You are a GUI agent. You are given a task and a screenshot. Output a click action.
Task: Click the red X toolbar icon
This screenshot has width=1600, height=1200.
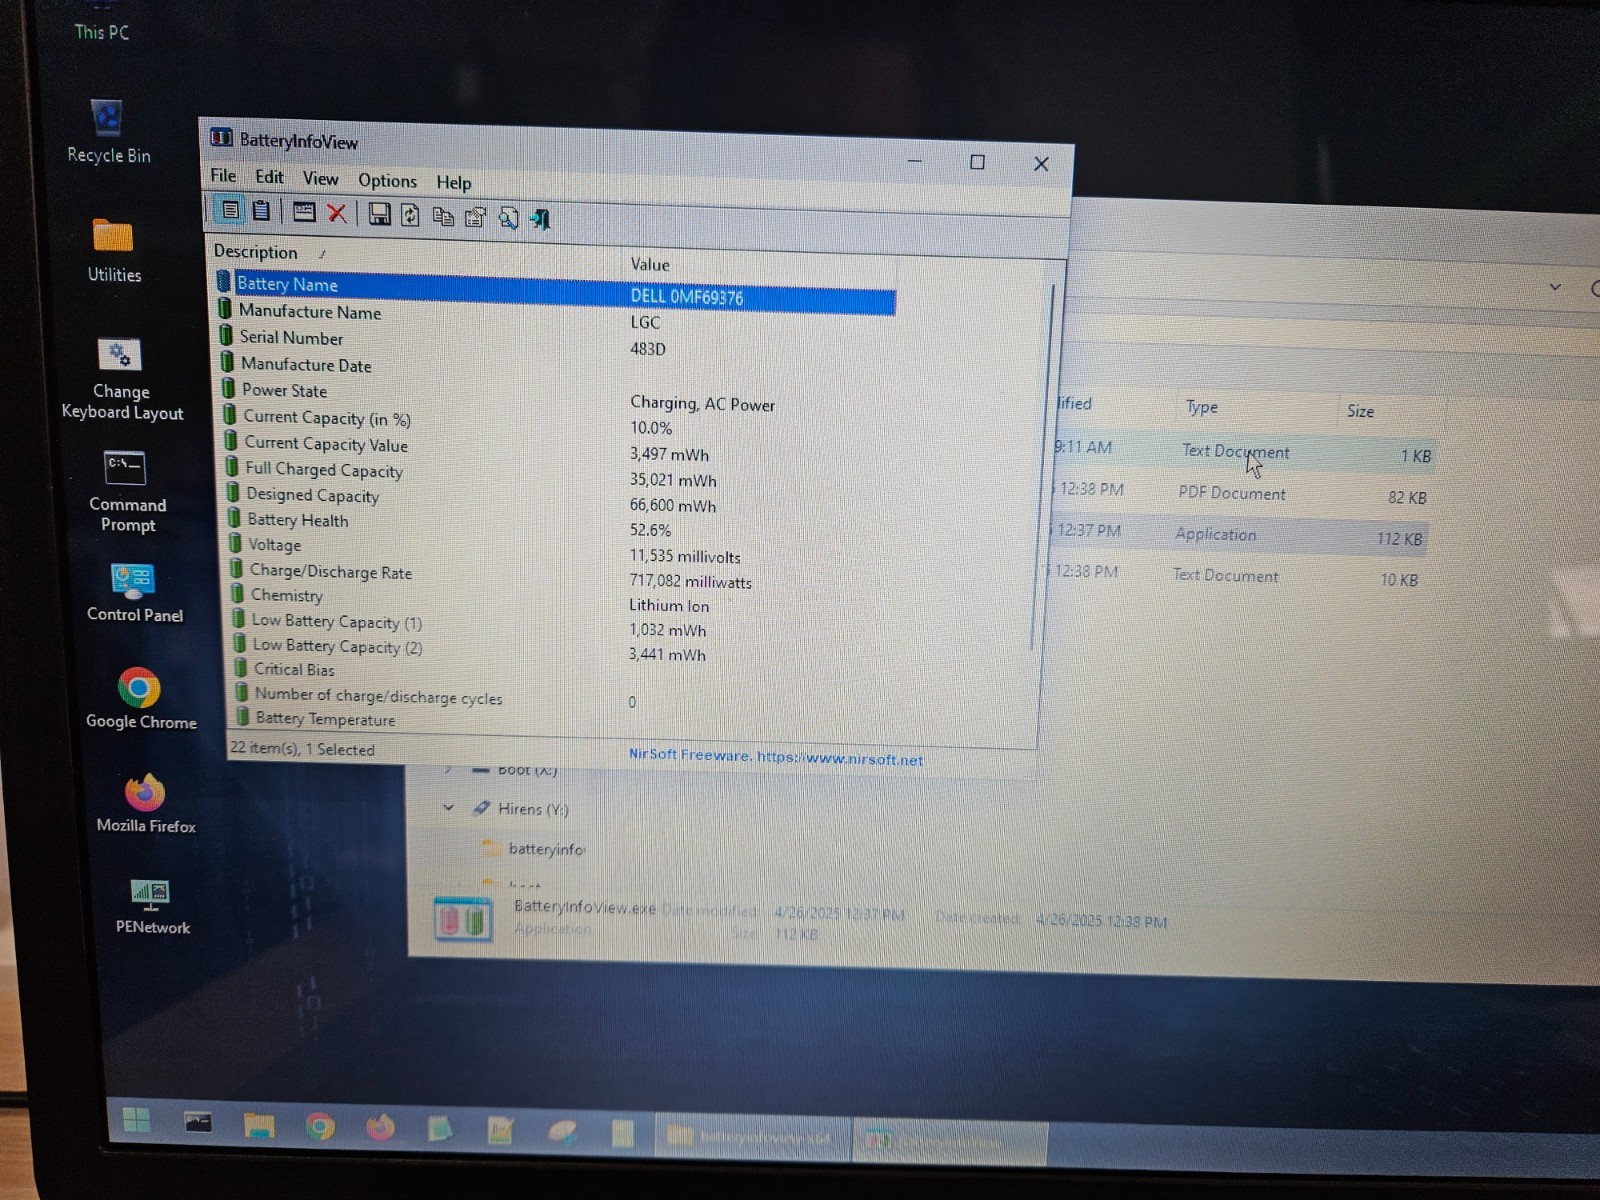pyautogui.click(x=337, y=213)
